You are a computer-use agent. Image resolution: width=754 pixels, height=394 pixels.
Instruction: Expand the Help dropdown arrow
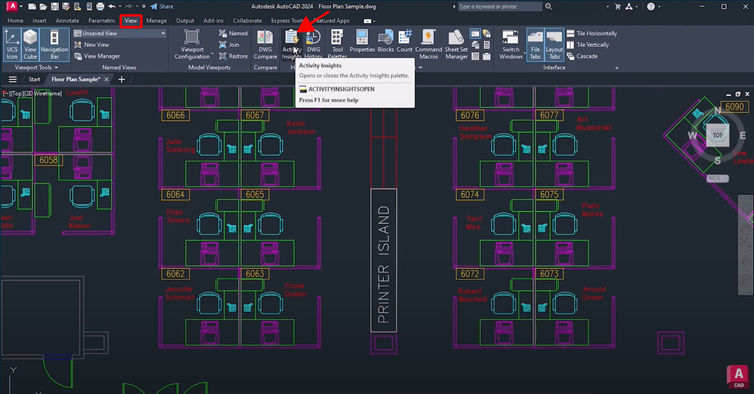tap(659, 7)
